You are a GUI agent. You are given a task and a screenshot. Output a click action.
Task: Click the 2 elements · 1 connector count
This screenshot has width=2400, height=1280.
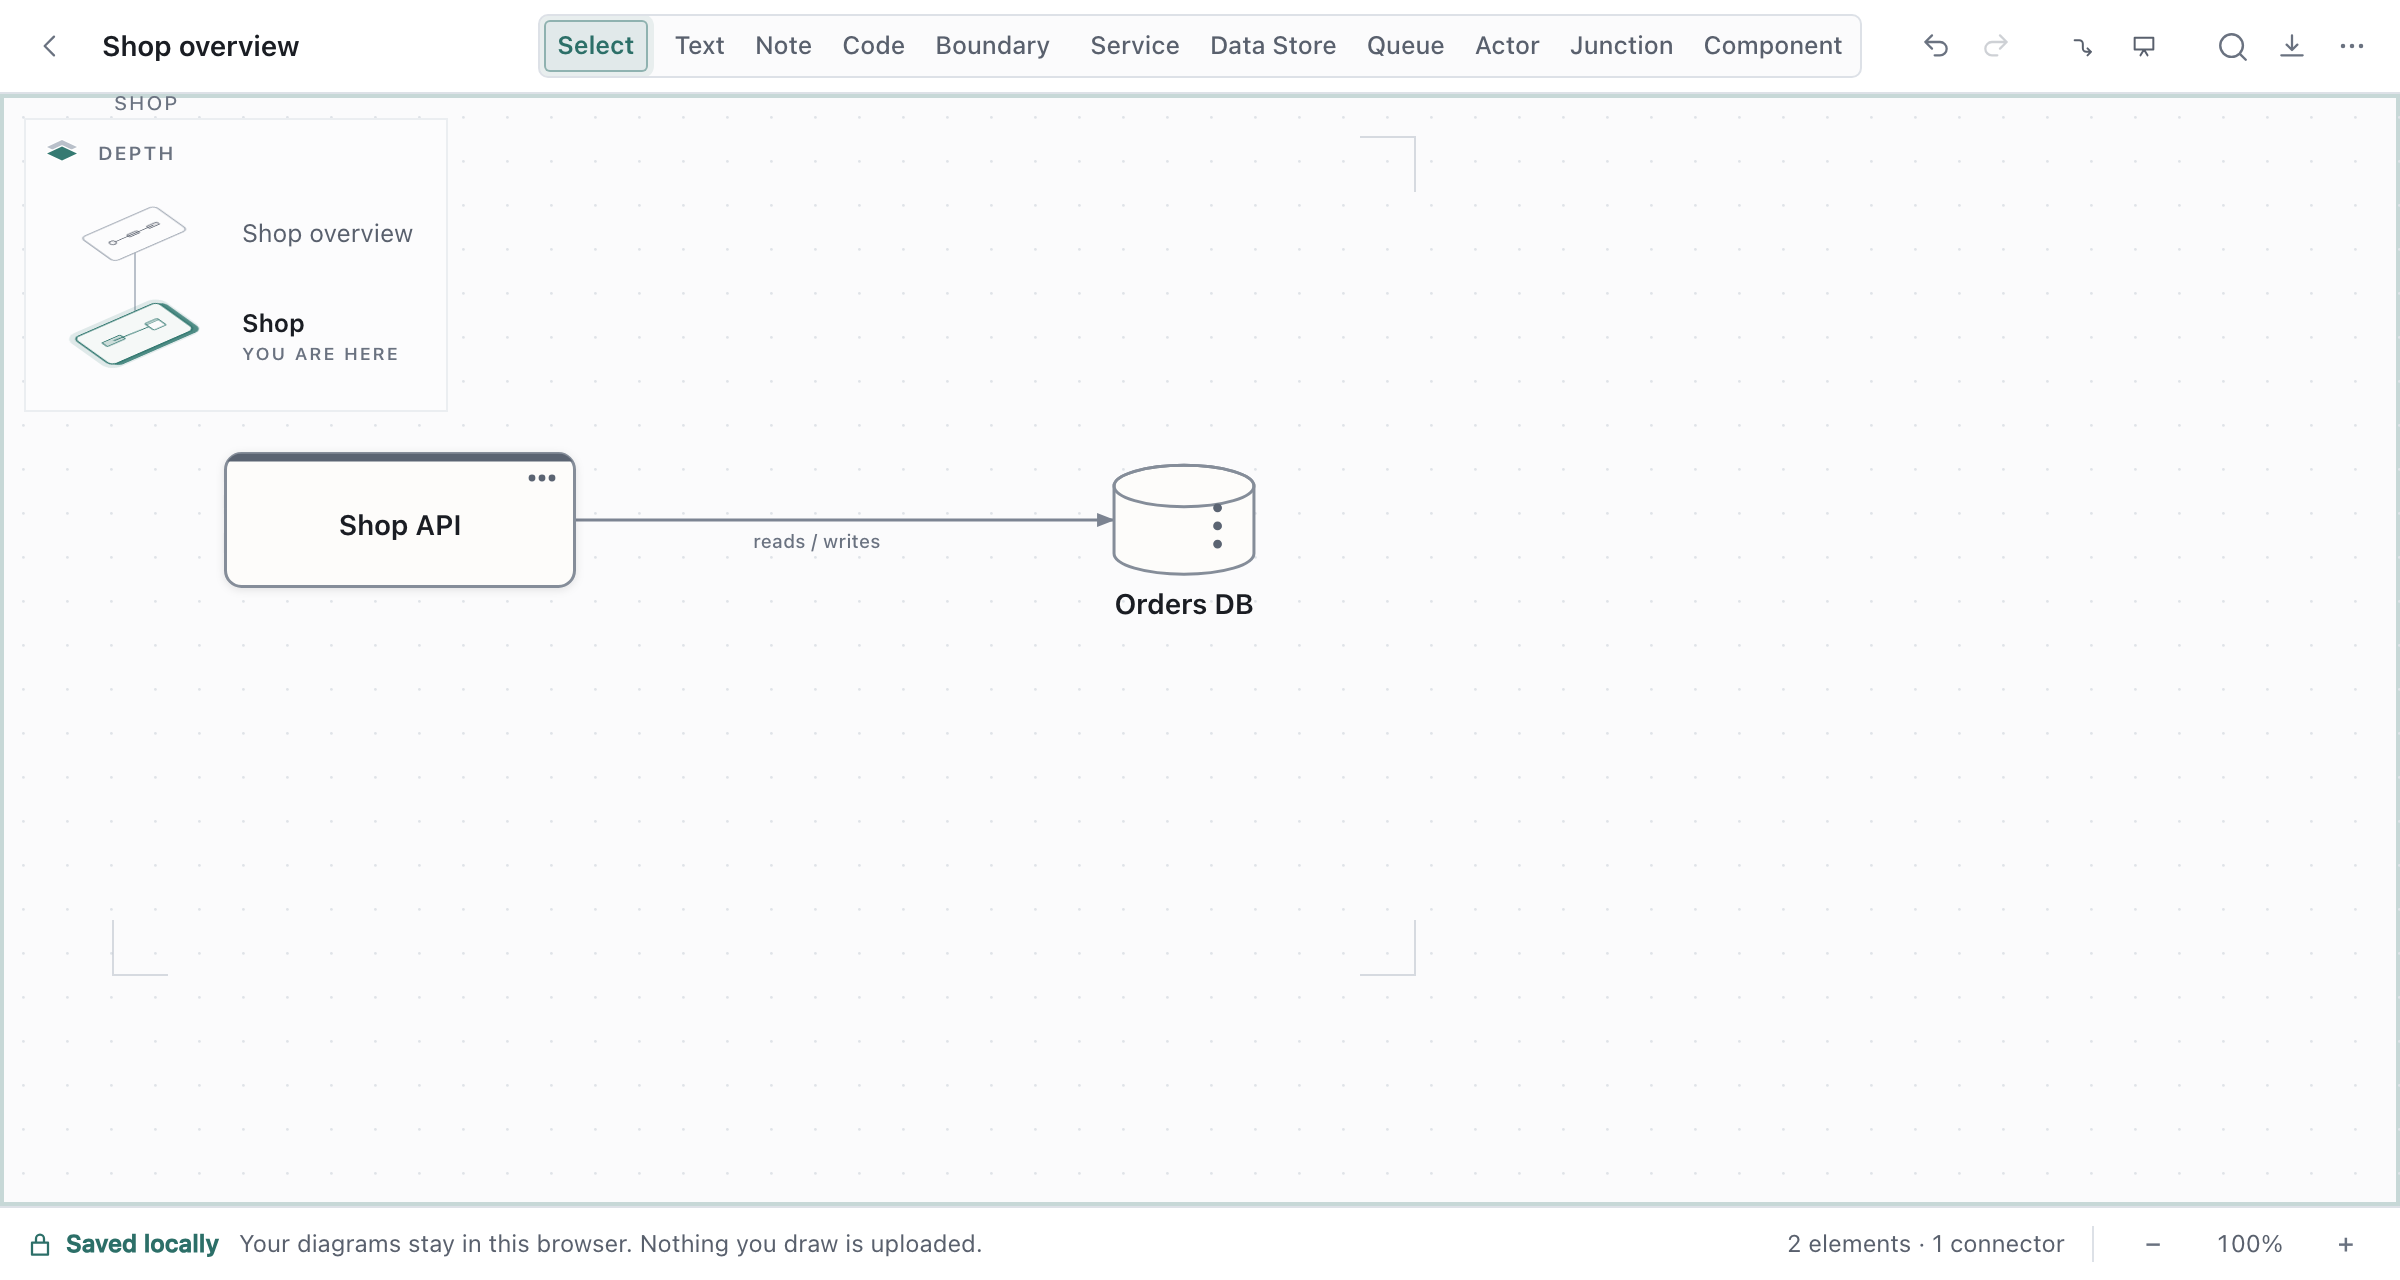(1926, 1244)
